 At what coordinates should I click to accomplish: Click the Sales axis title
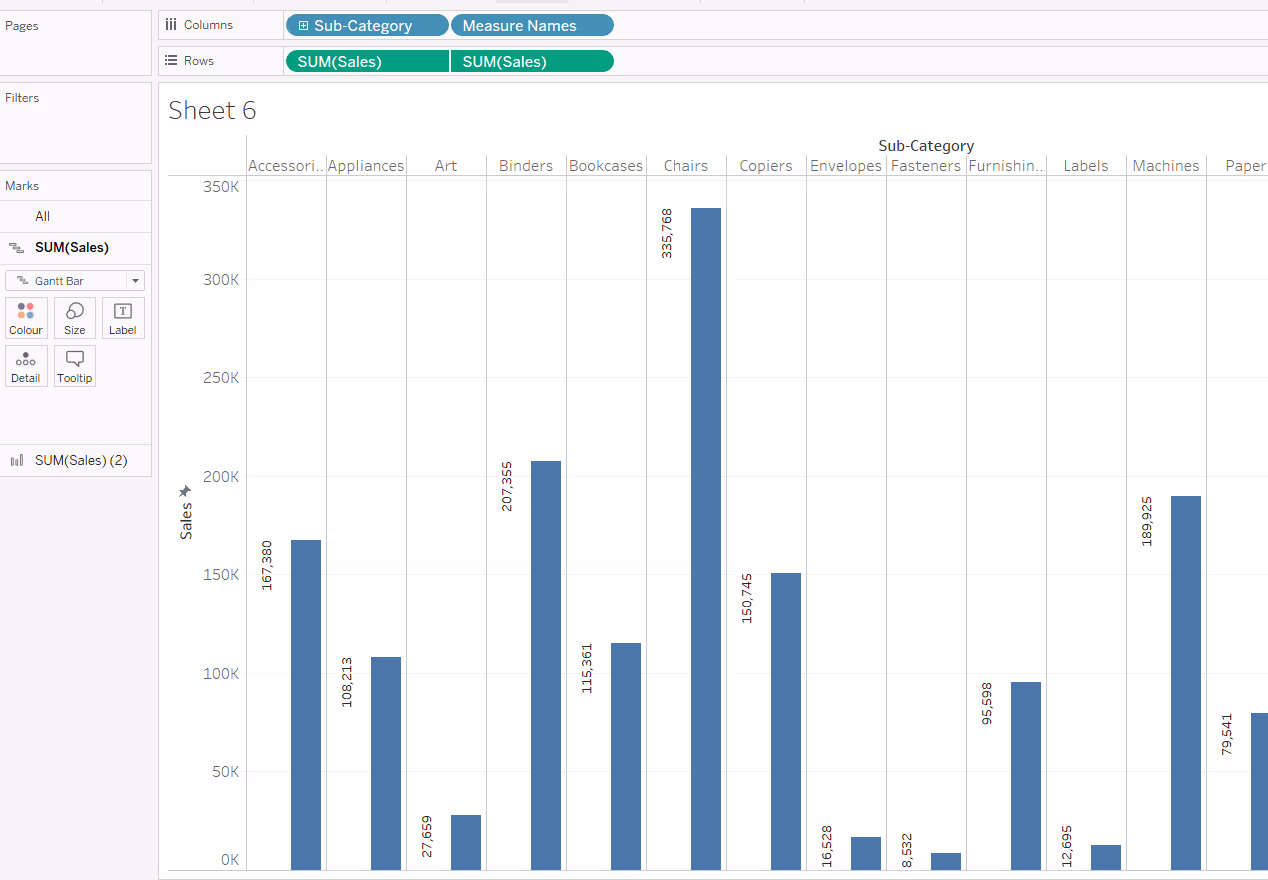point(186,521)
